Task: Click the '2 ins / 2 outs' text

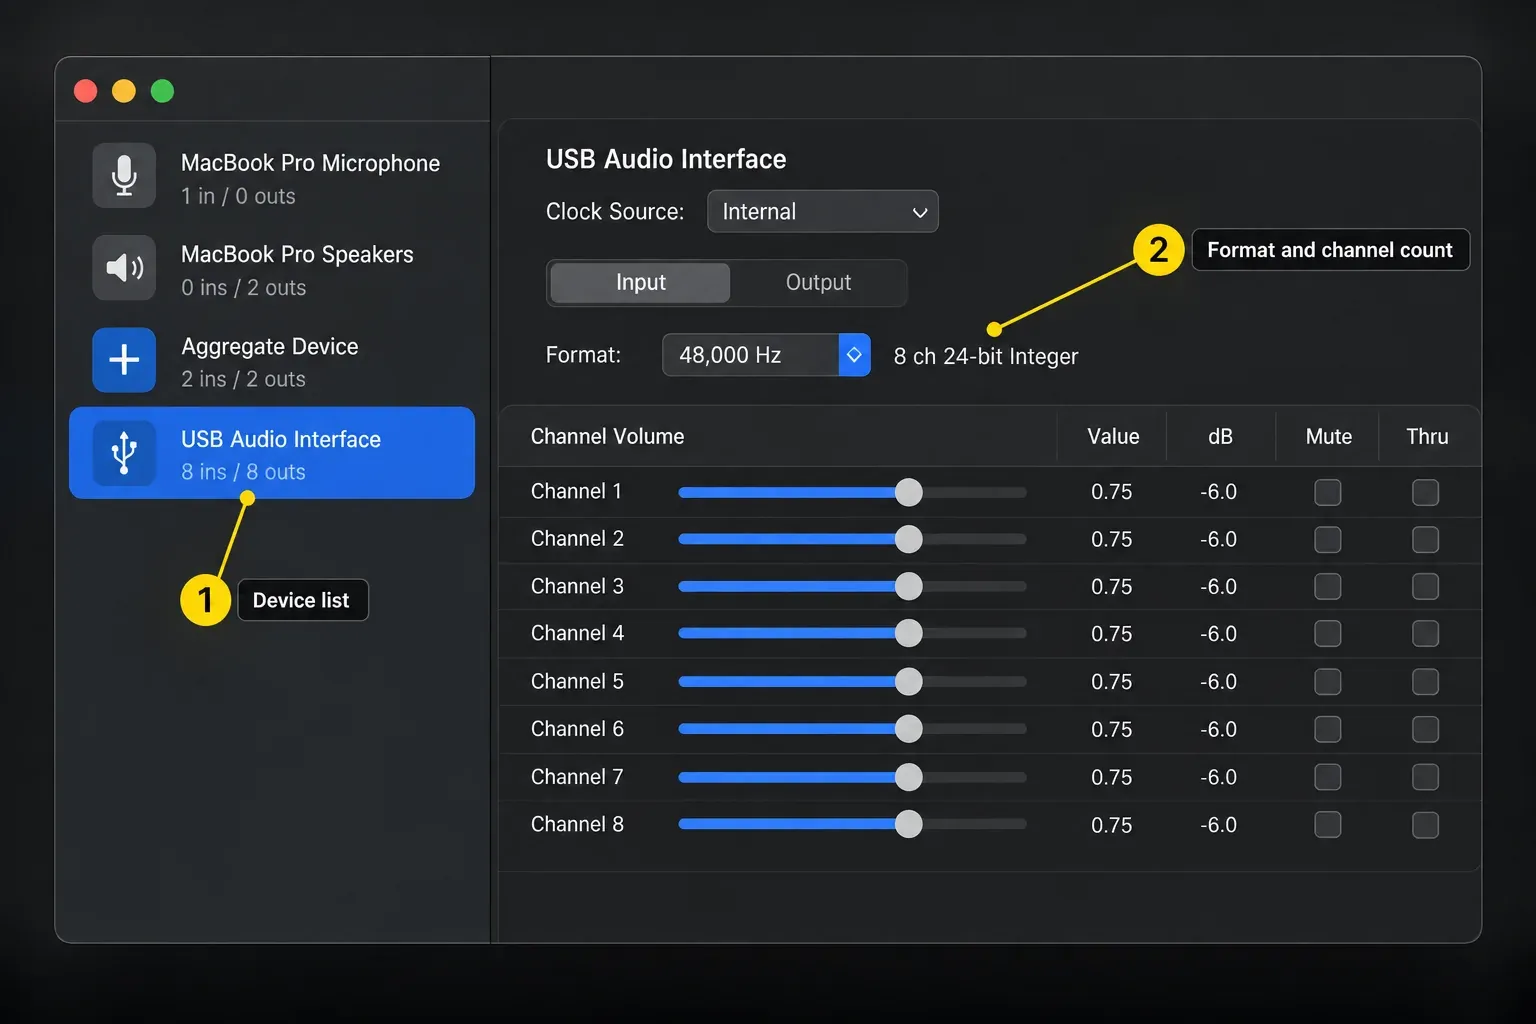Action: click(x=243, y=379)
